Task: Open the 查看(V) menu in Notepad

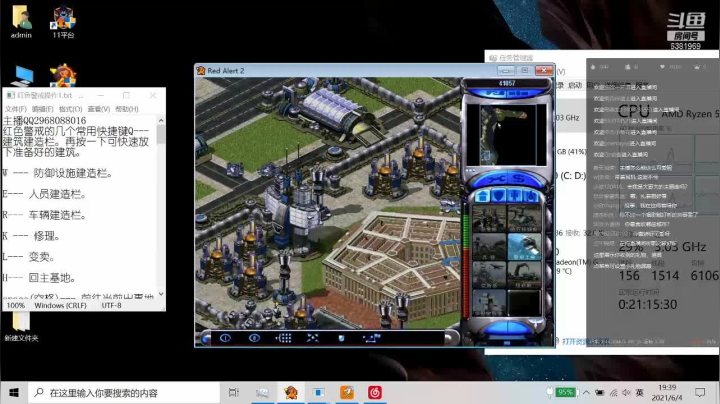Action: [x=99, y=109]
